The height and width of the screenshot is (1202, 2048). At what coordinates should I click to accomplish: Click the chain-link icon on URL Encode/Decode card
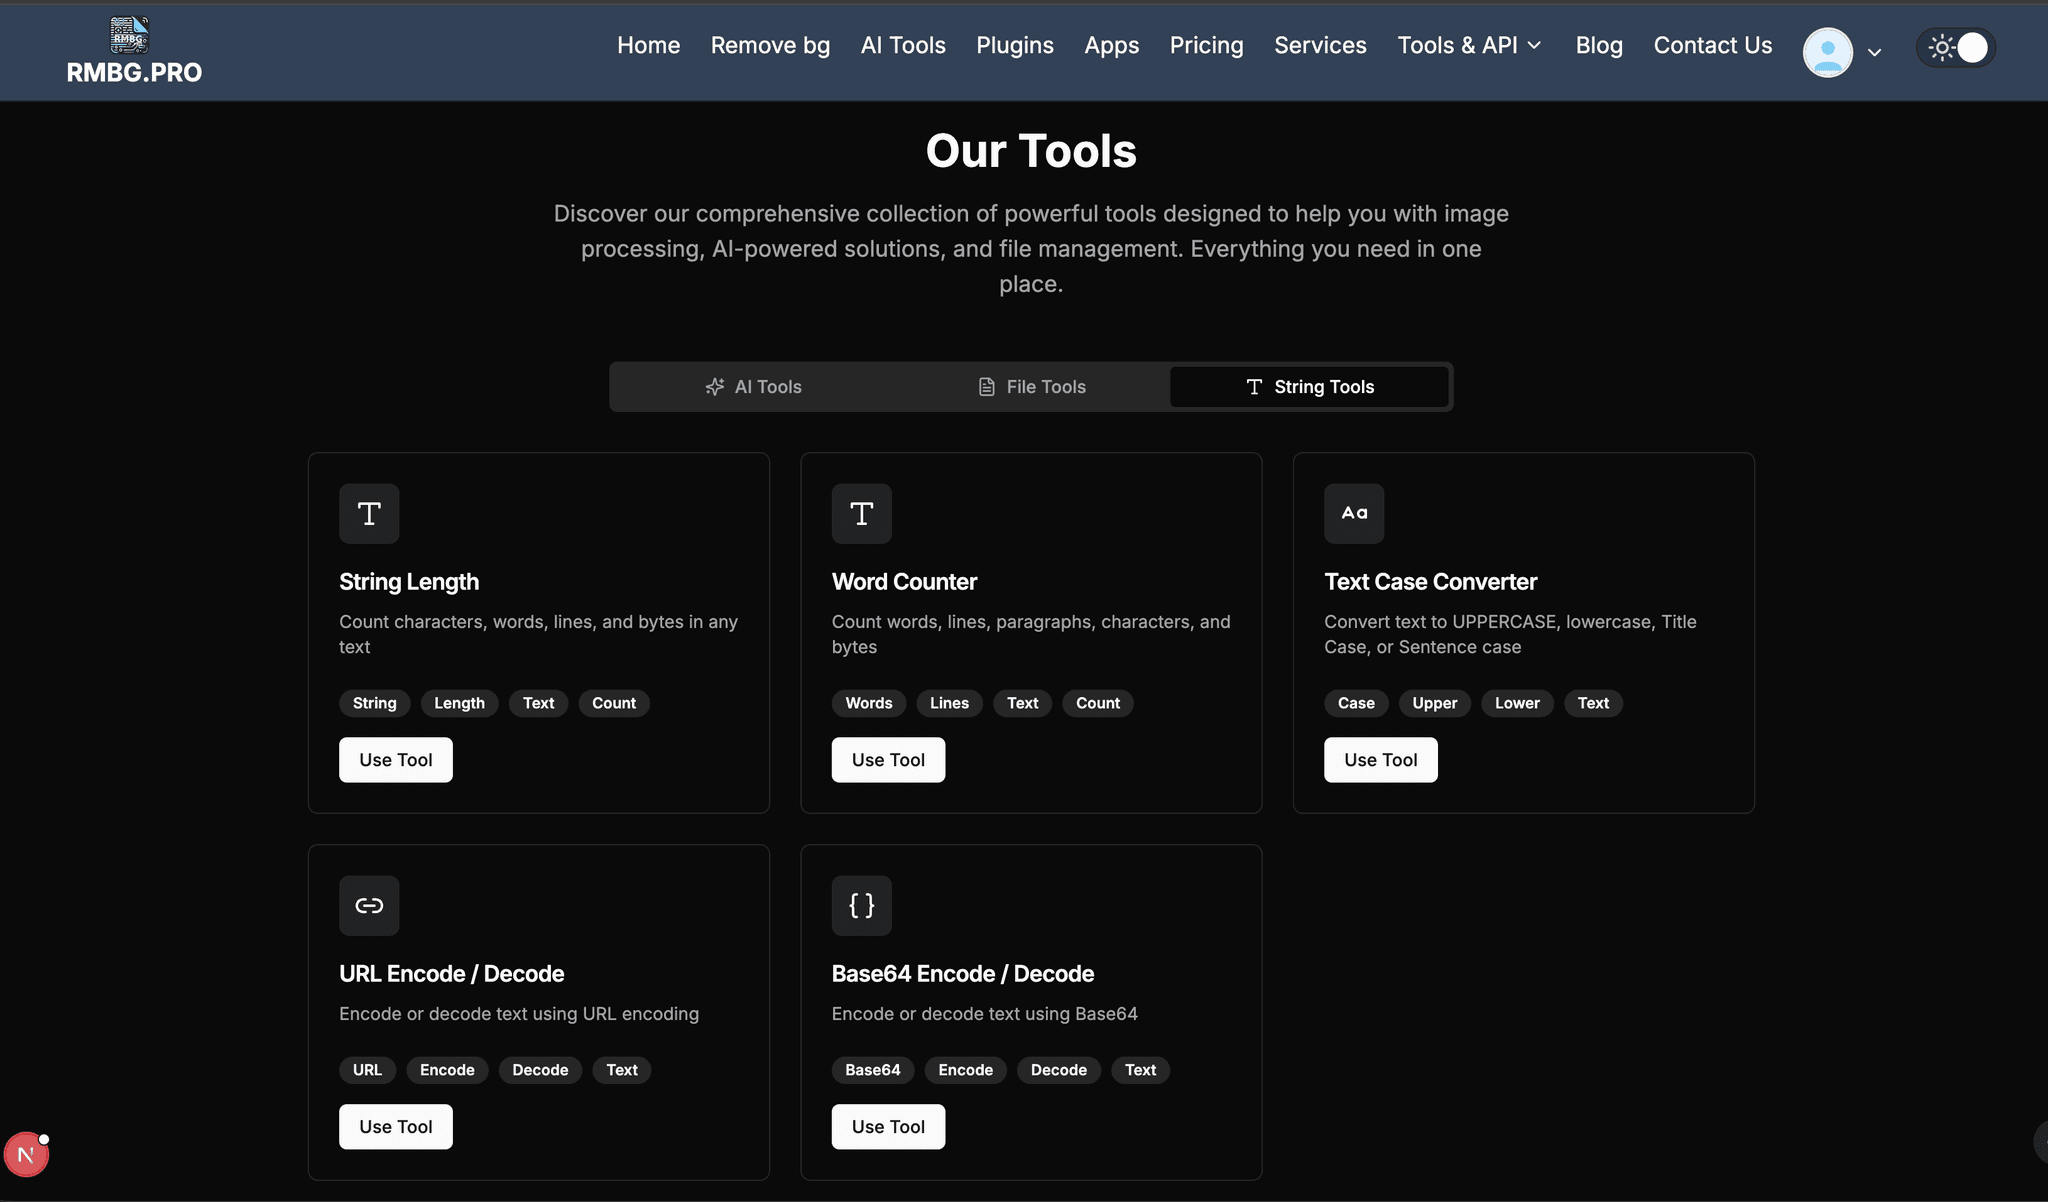tap(369, 905)
